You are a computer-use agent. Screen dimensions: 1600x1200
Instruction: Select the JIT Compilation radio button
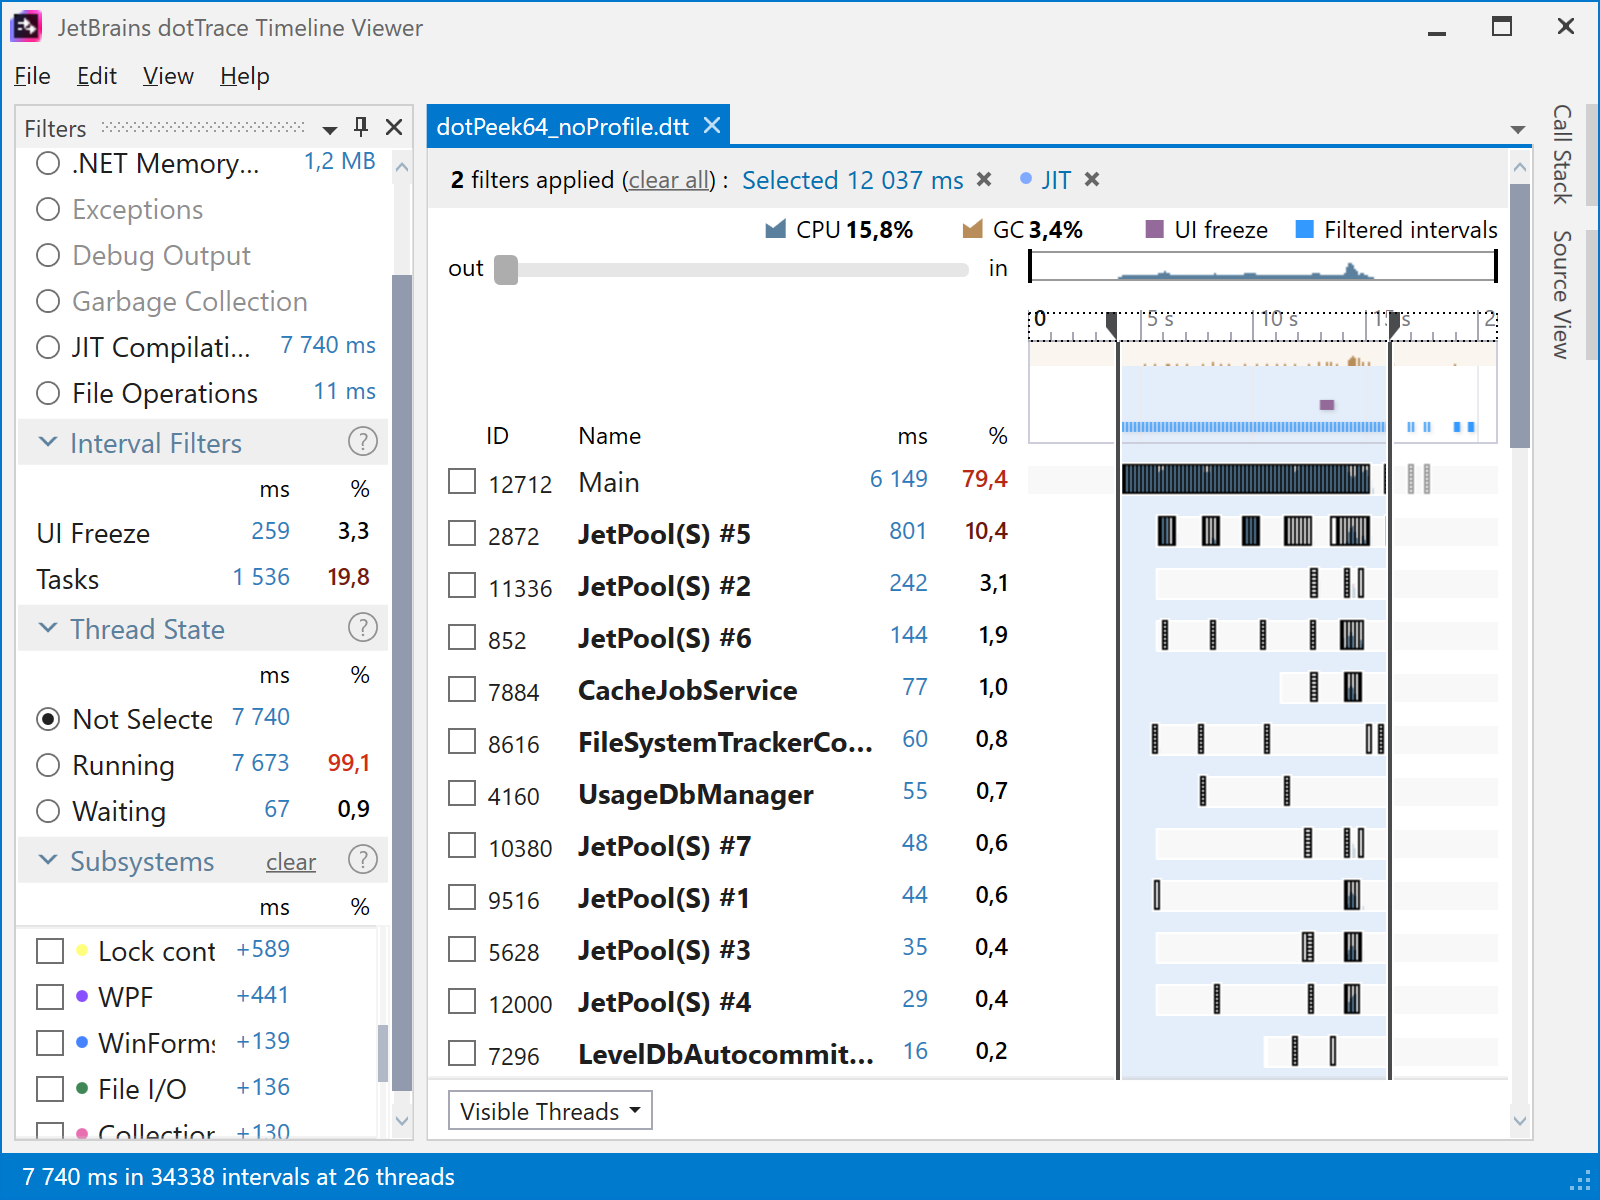[48, 347]
